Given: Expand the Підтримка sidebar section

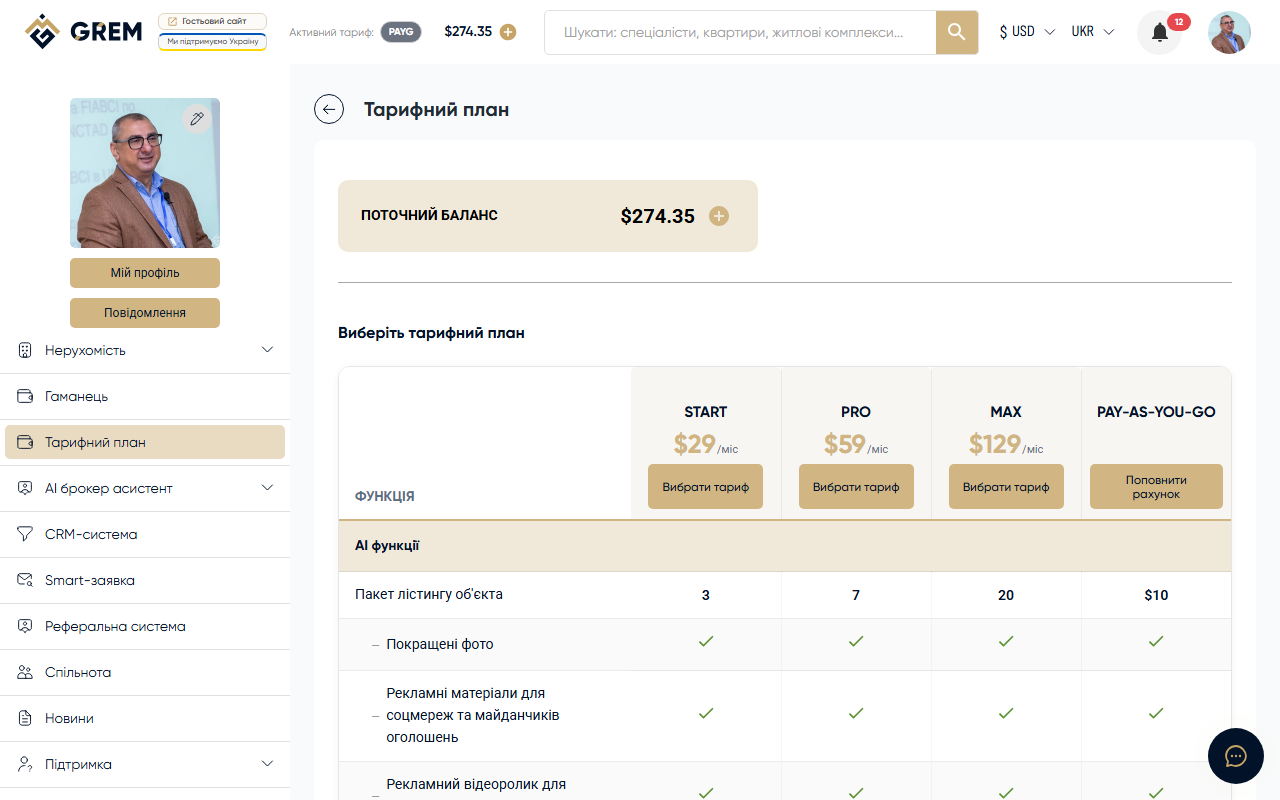Looking at the screenshot, I should [x=266, y=764].
